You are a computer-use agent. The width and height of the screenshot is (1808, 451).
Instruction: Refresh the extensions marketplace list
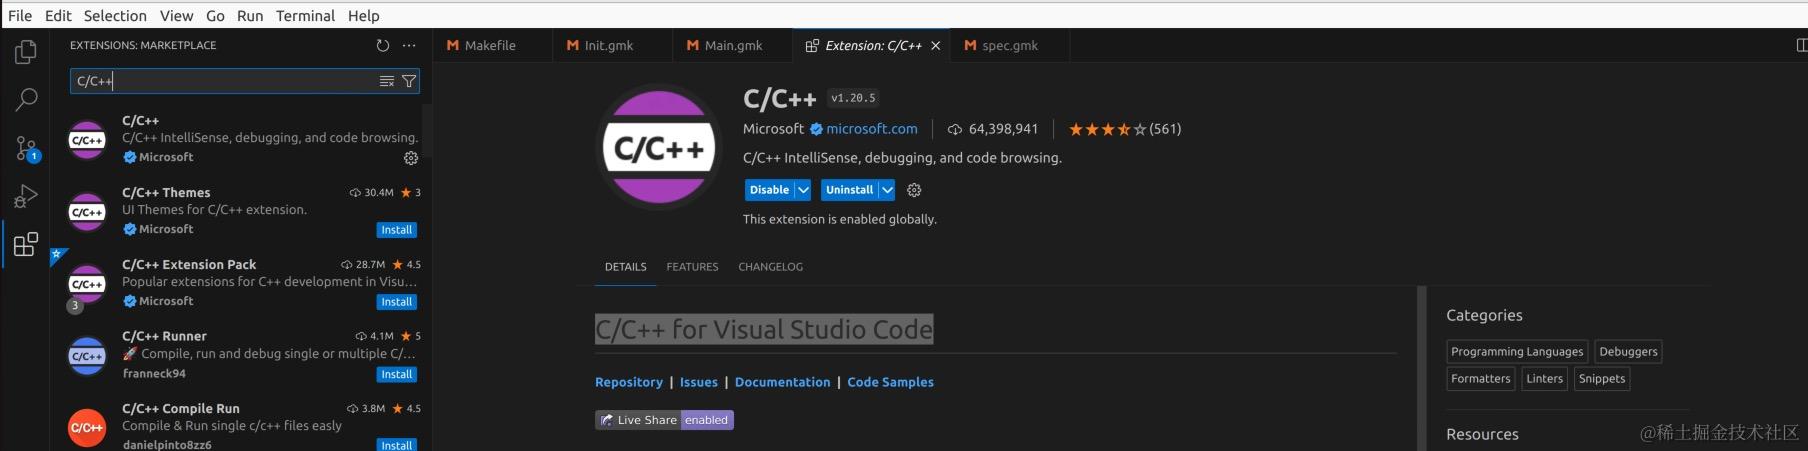tap(382, 45)
